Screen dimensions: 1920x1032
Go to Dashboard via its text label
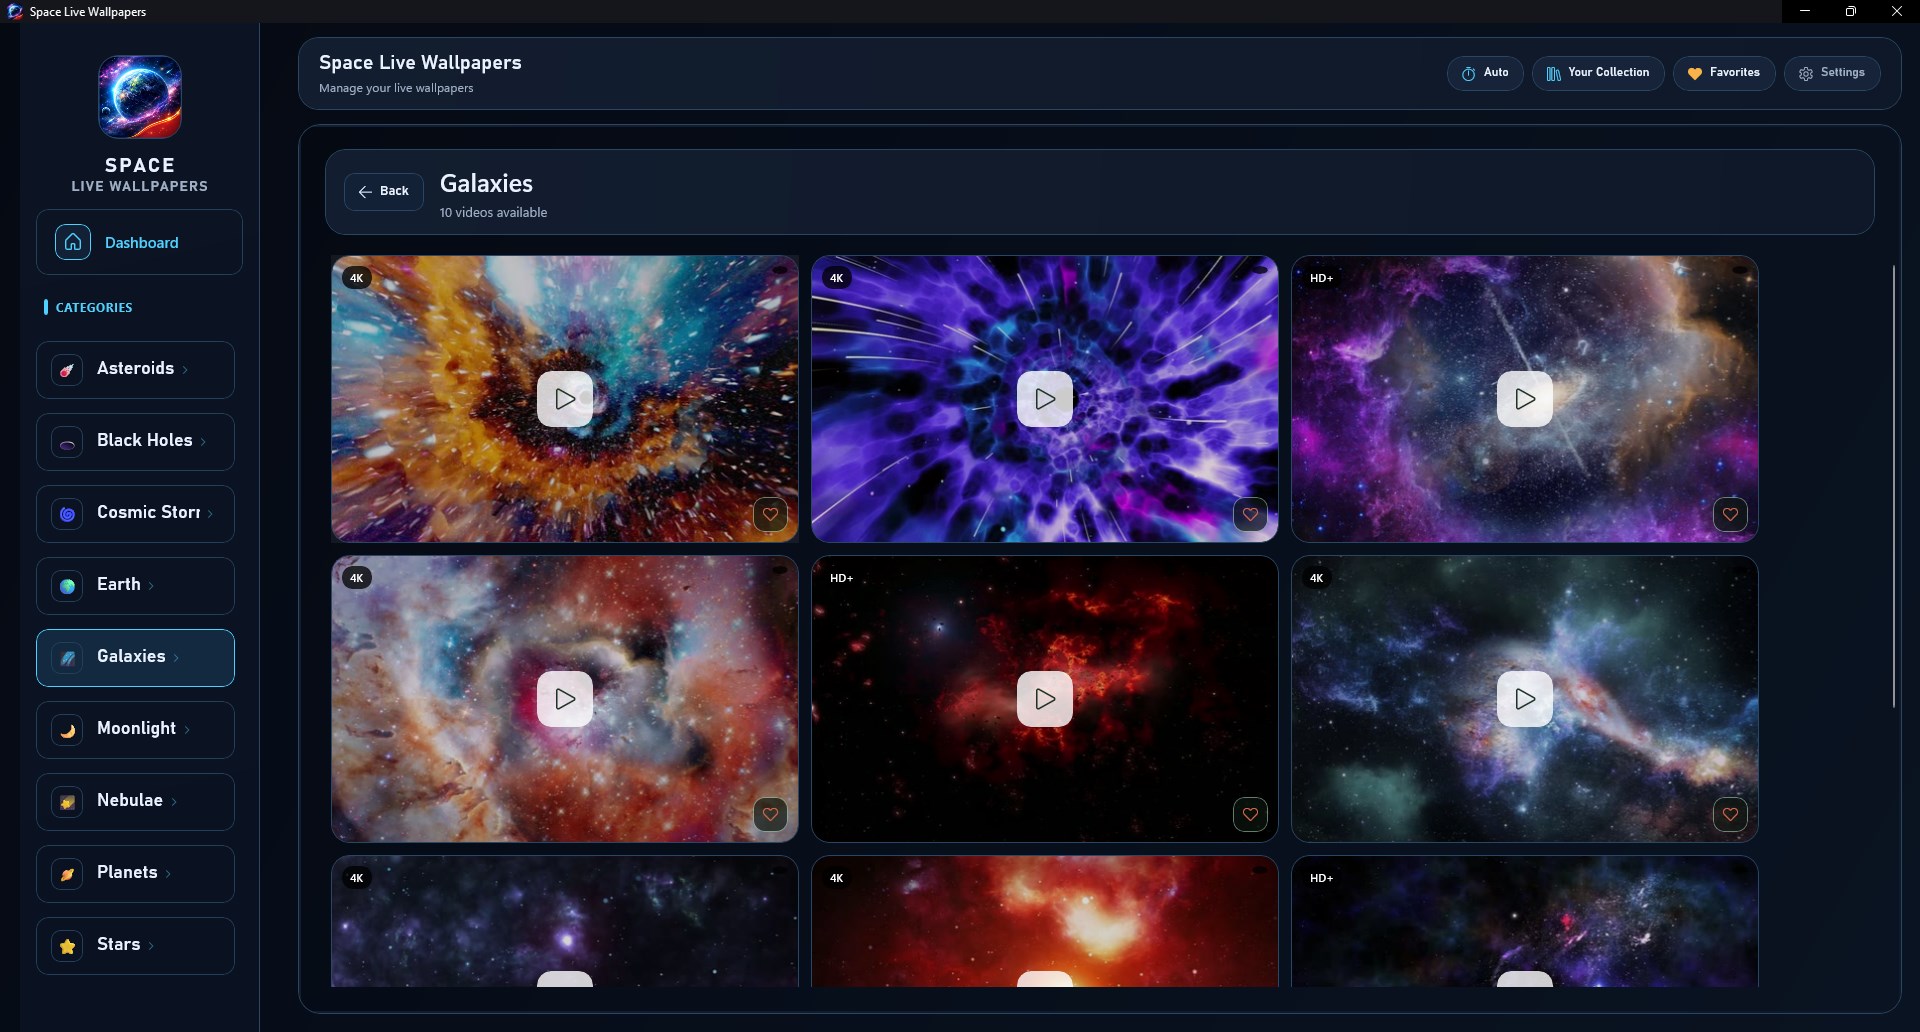(x=142, y=243)
